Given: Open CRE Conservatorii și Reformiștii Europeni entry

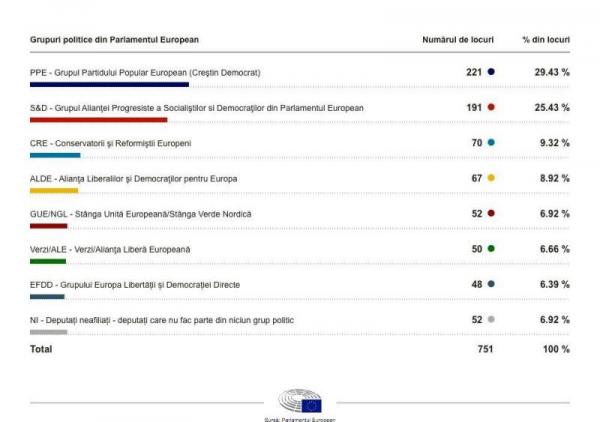Looking at the screenshot, I should tap(111, 143).
